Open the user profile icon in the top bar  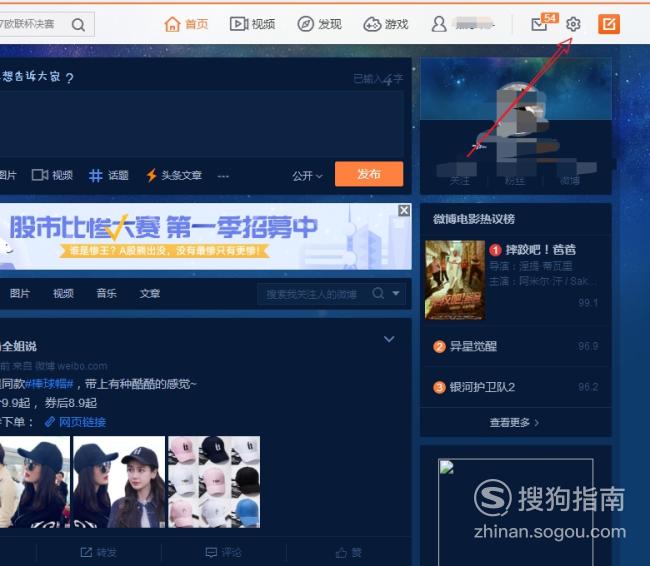(x=439, y=24)
